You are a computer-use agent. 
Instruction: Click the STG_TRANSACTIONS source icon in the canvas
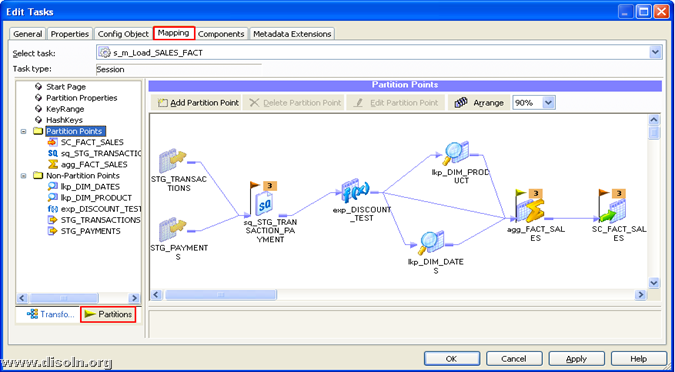point(172,161)
